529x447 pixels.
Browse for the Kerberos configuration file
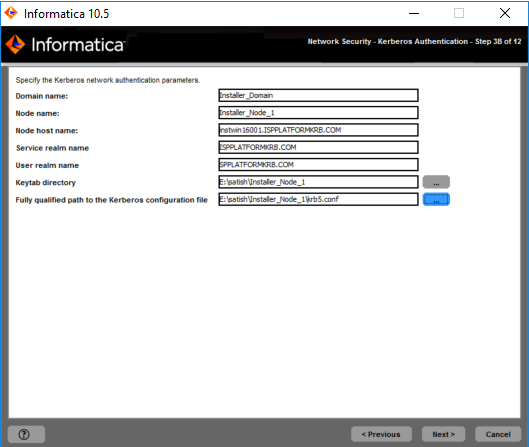point(436,199)
